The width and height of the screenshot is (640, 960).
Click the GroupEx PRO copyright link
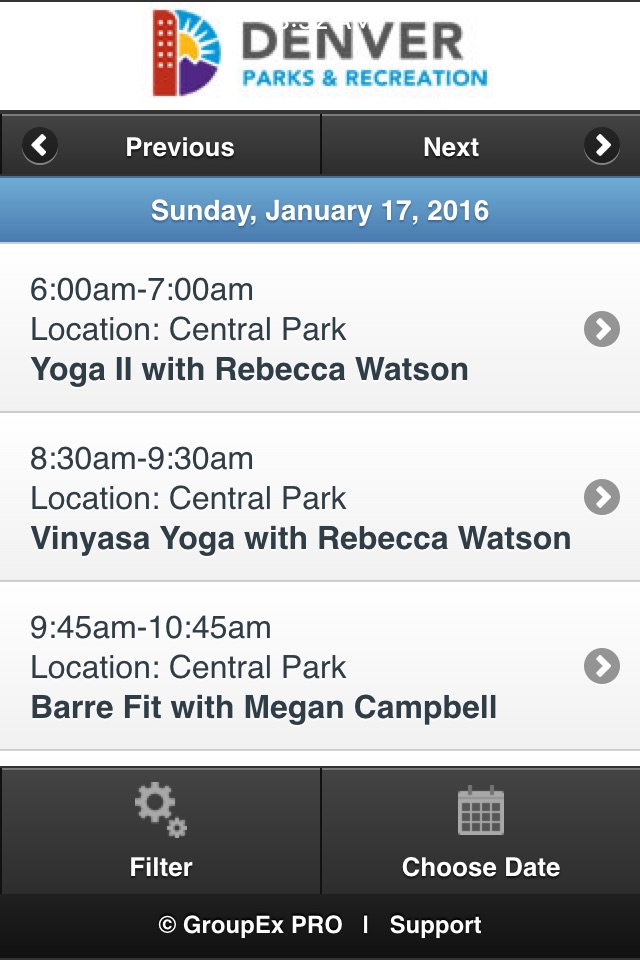250,924
